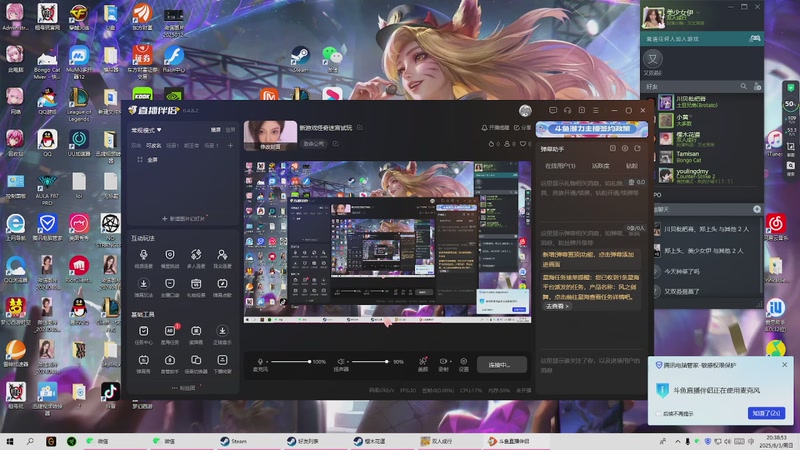Select friend Tamisan in Steam list

point(709,157)
